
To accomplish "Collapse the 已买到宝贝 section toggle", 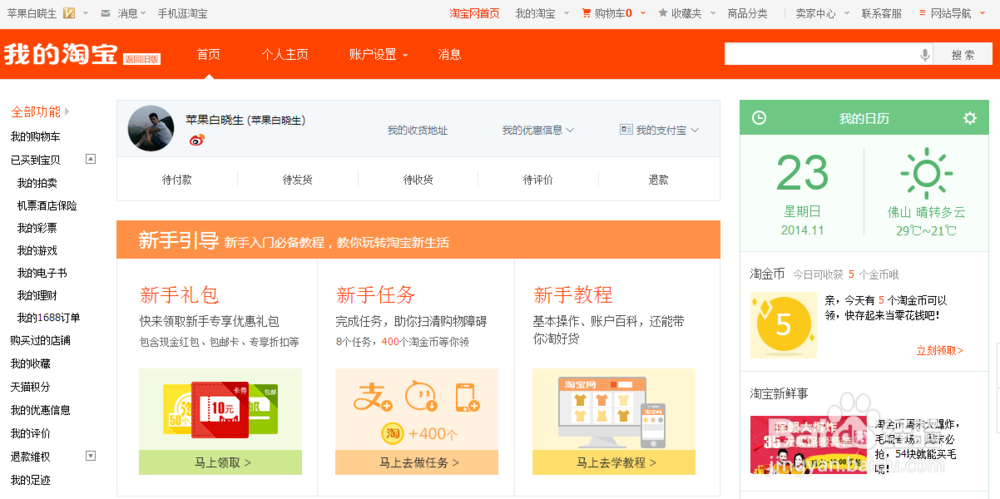I will 91,159.
